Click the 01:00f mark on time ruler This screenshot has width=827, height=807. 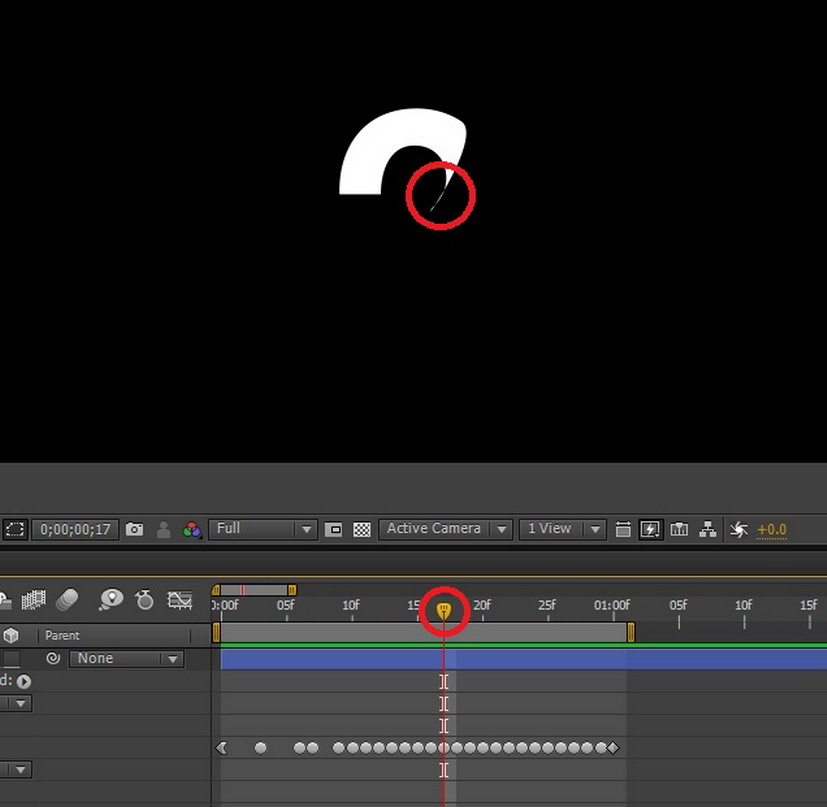coord(612,605)
